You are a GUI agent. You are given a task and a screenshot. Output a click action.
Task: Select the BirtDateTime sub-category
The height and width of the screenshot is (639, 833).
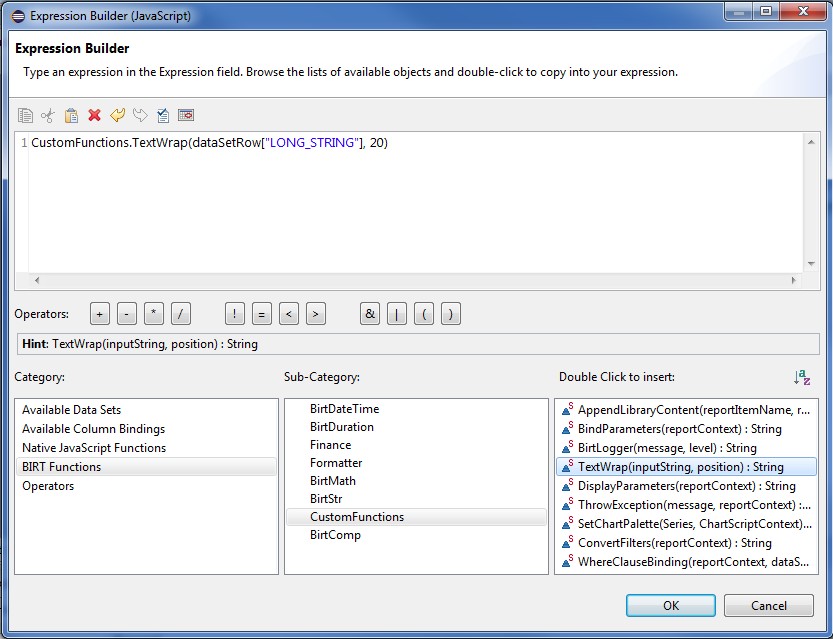(344, 409)
